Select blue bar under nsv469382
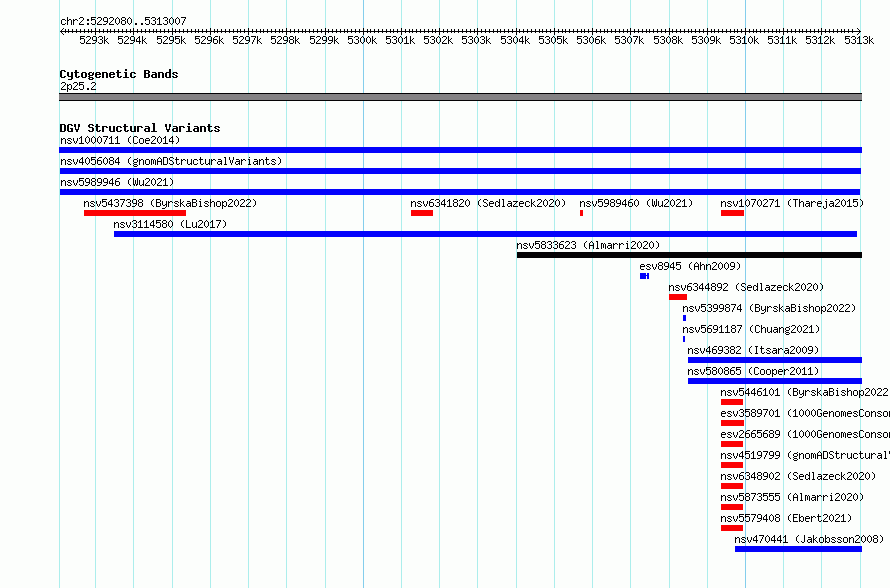This screenshot has height=588, width=890. tap(775, 360)
